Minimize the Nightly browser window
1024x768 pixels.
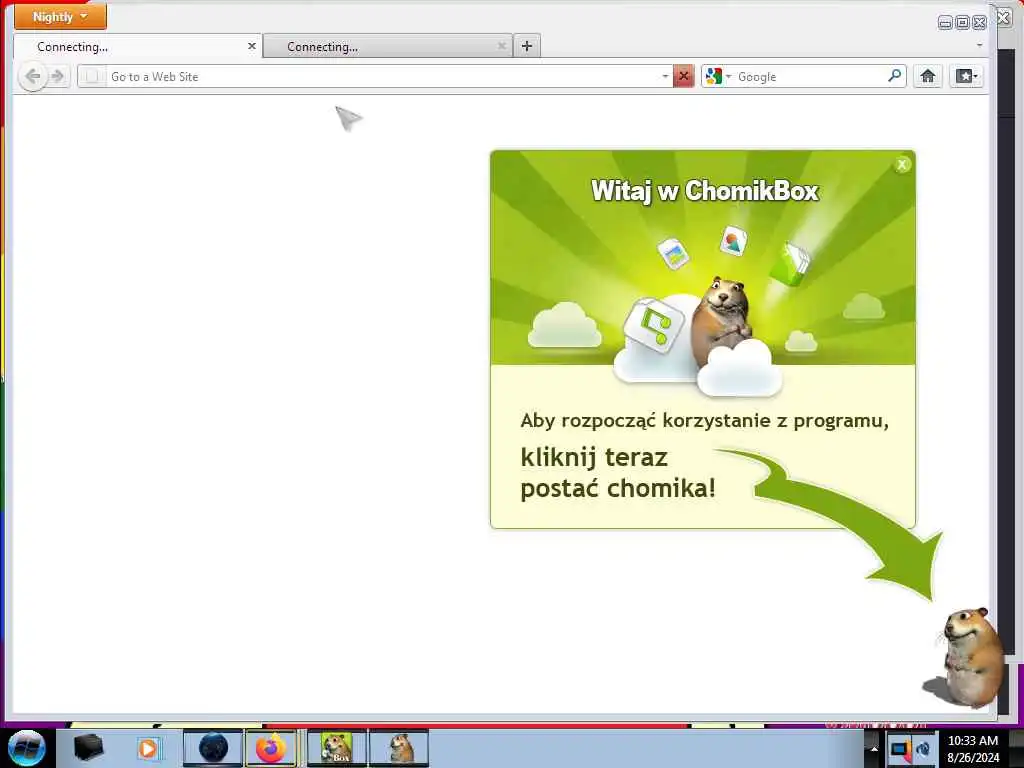(945, 22)
